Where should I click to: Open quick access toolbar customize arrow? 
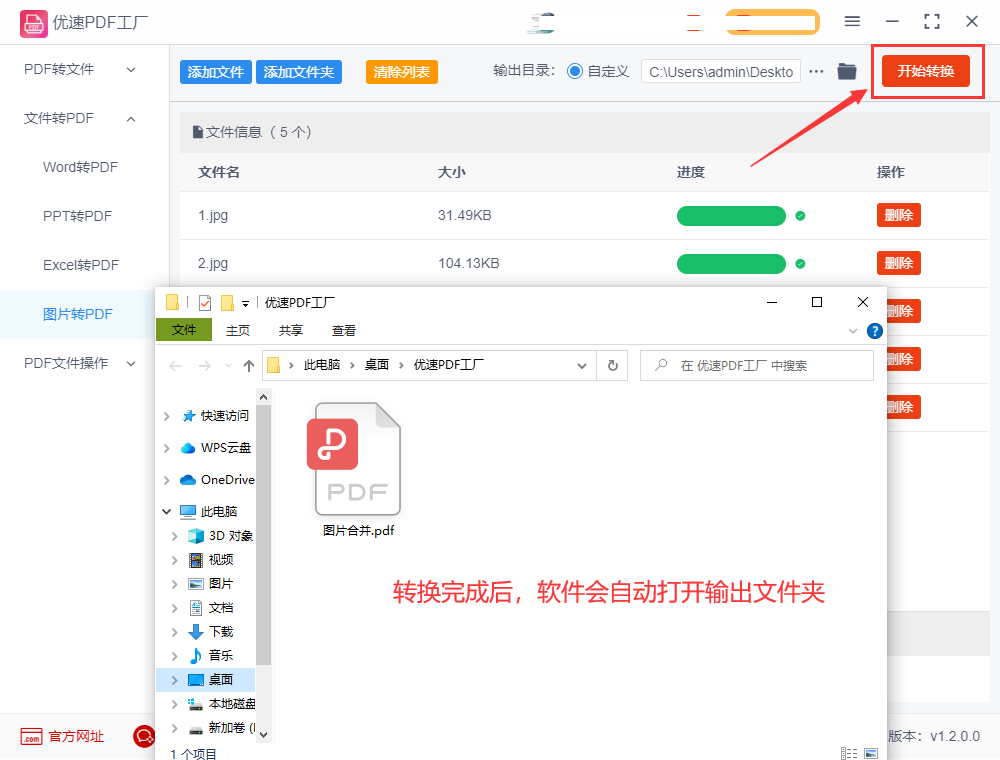[246, 303]
